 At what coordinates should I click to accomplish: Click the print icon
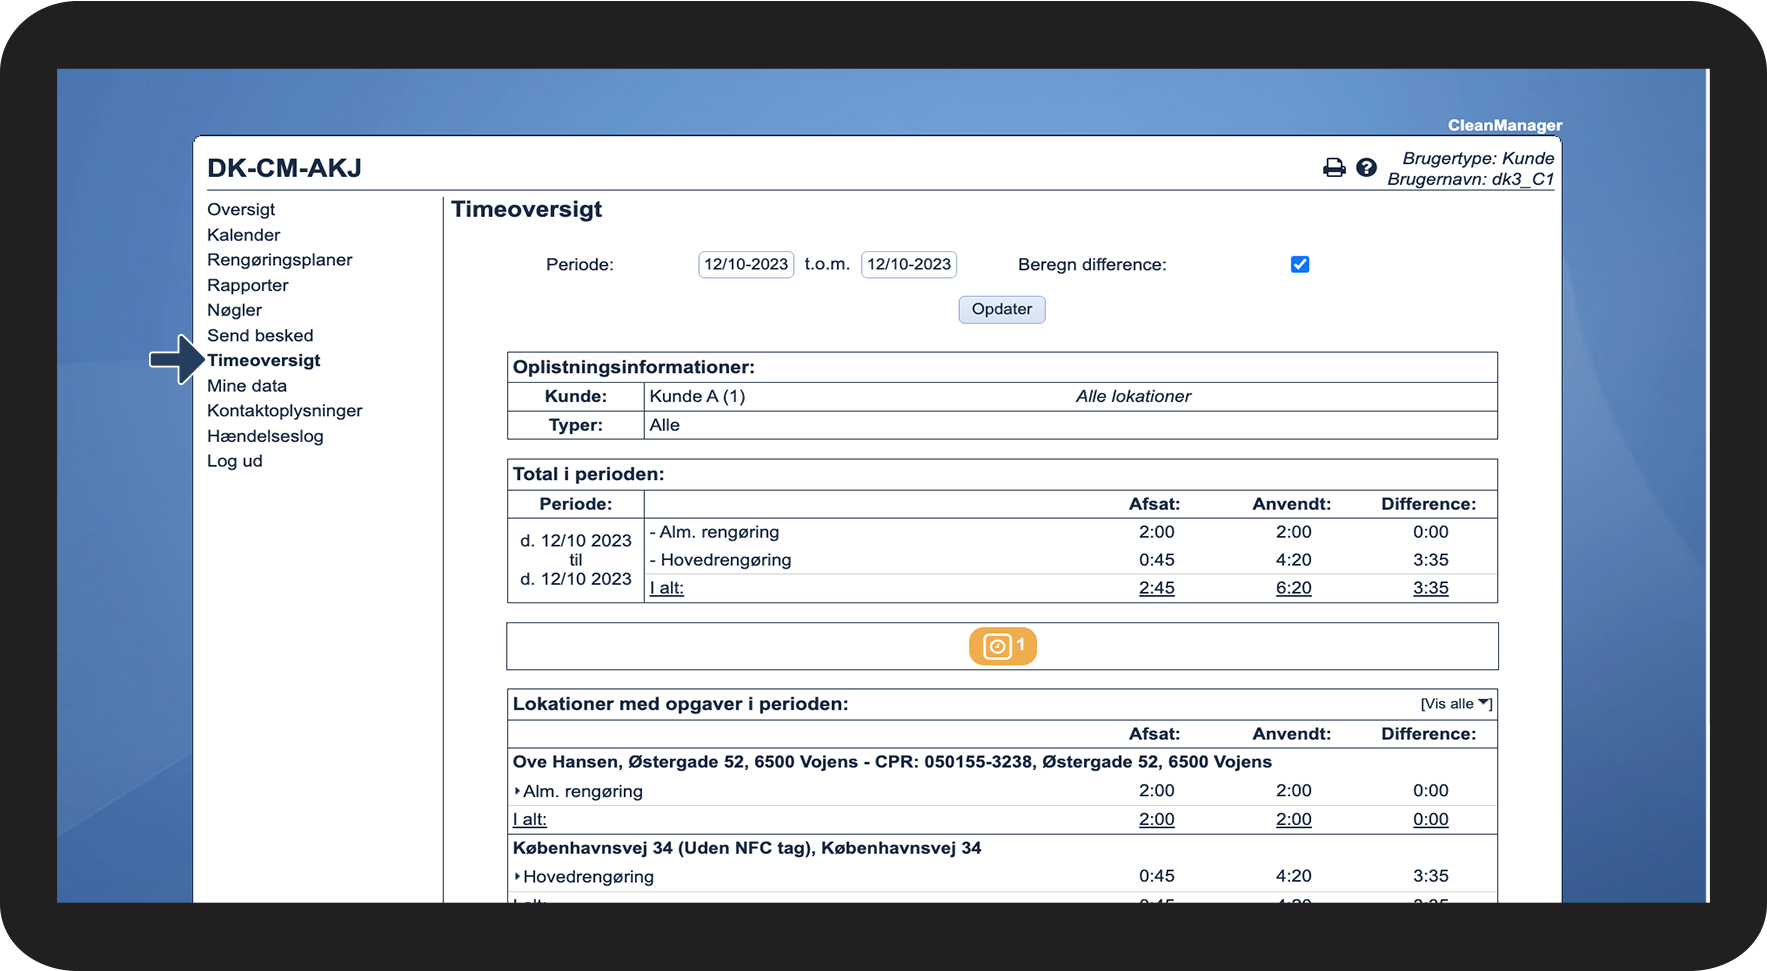[x=1334, y=168]
